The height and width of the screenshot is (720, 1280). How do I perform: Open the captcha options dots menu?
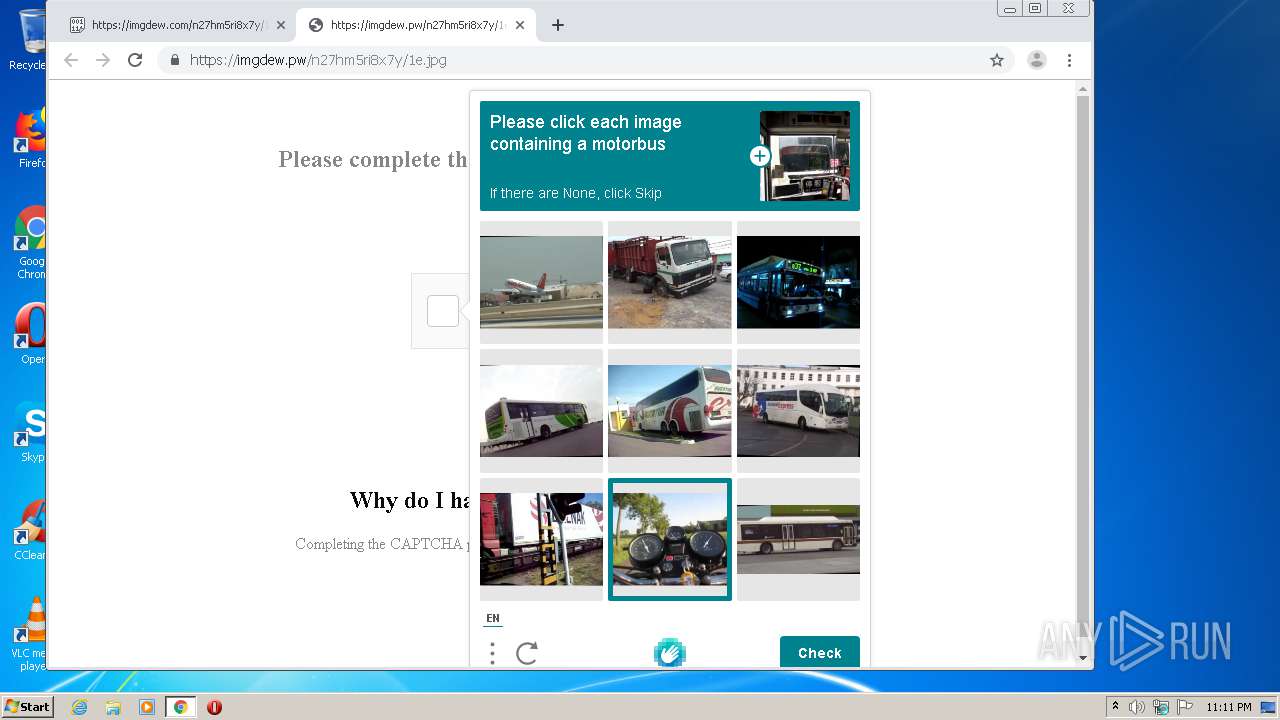tap(492, 654)
